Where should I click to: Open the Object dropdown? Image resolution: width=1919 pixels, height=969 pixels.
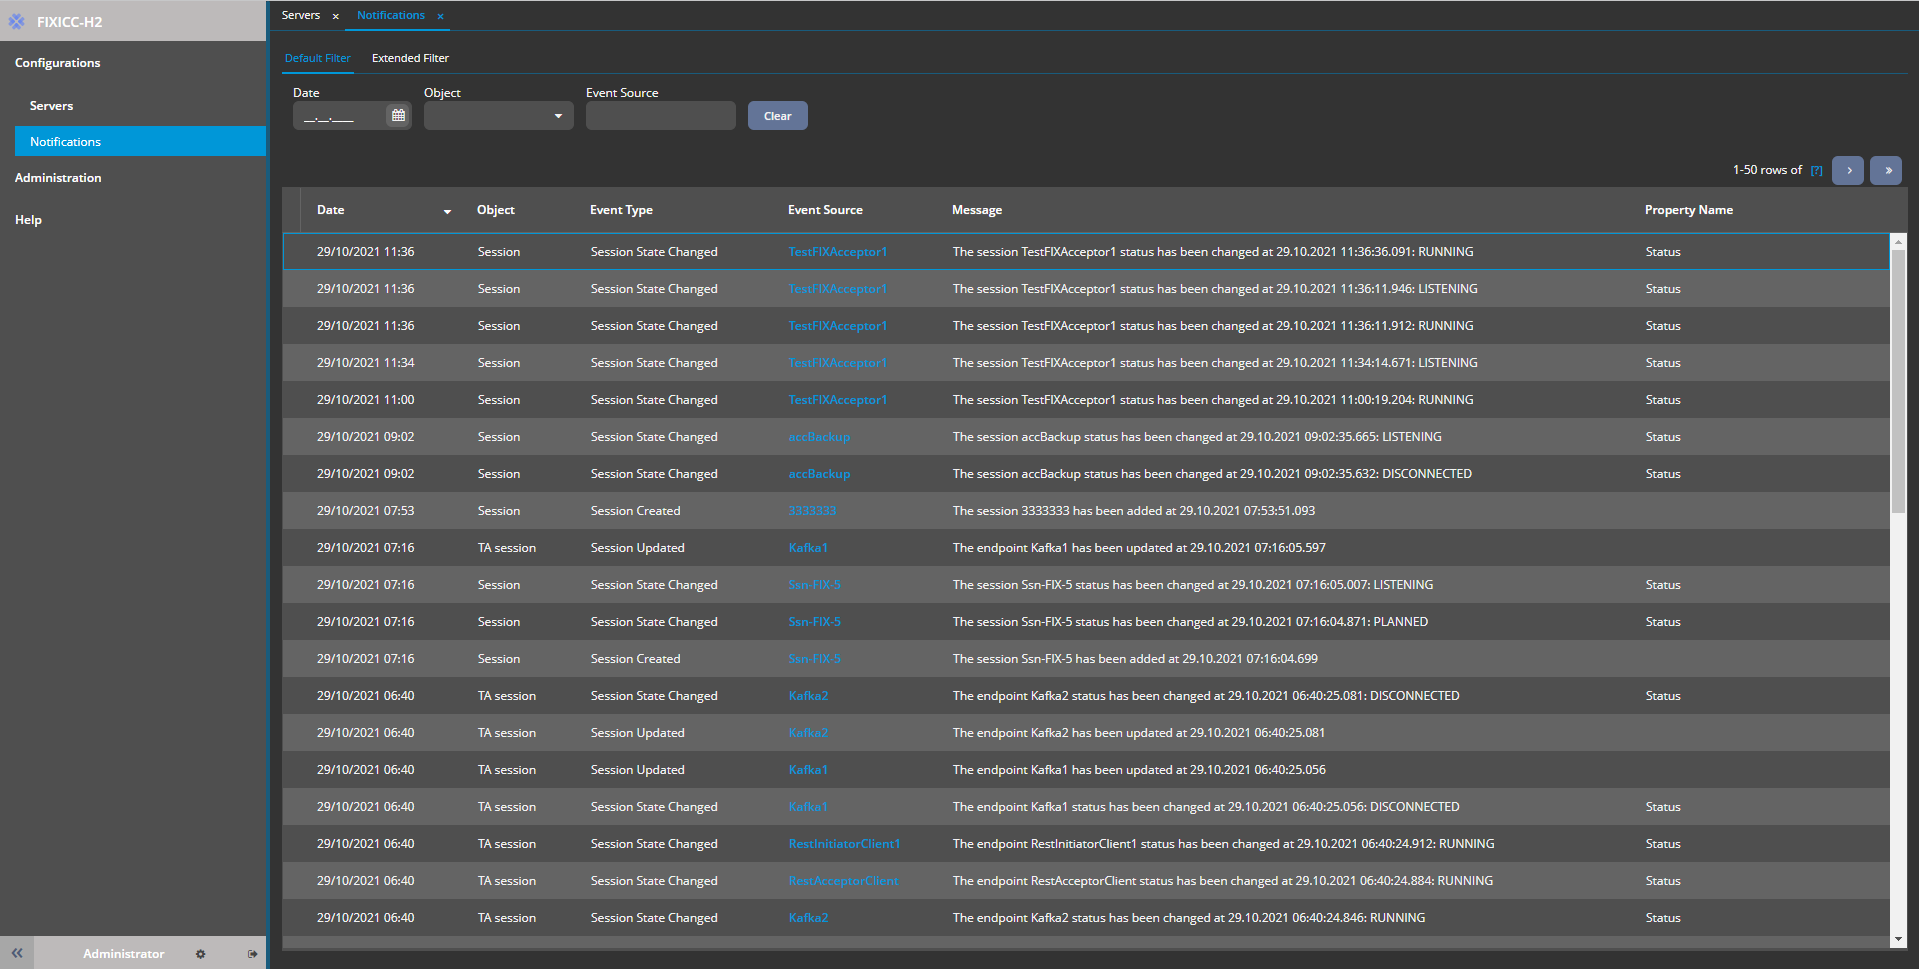point(499,116)
